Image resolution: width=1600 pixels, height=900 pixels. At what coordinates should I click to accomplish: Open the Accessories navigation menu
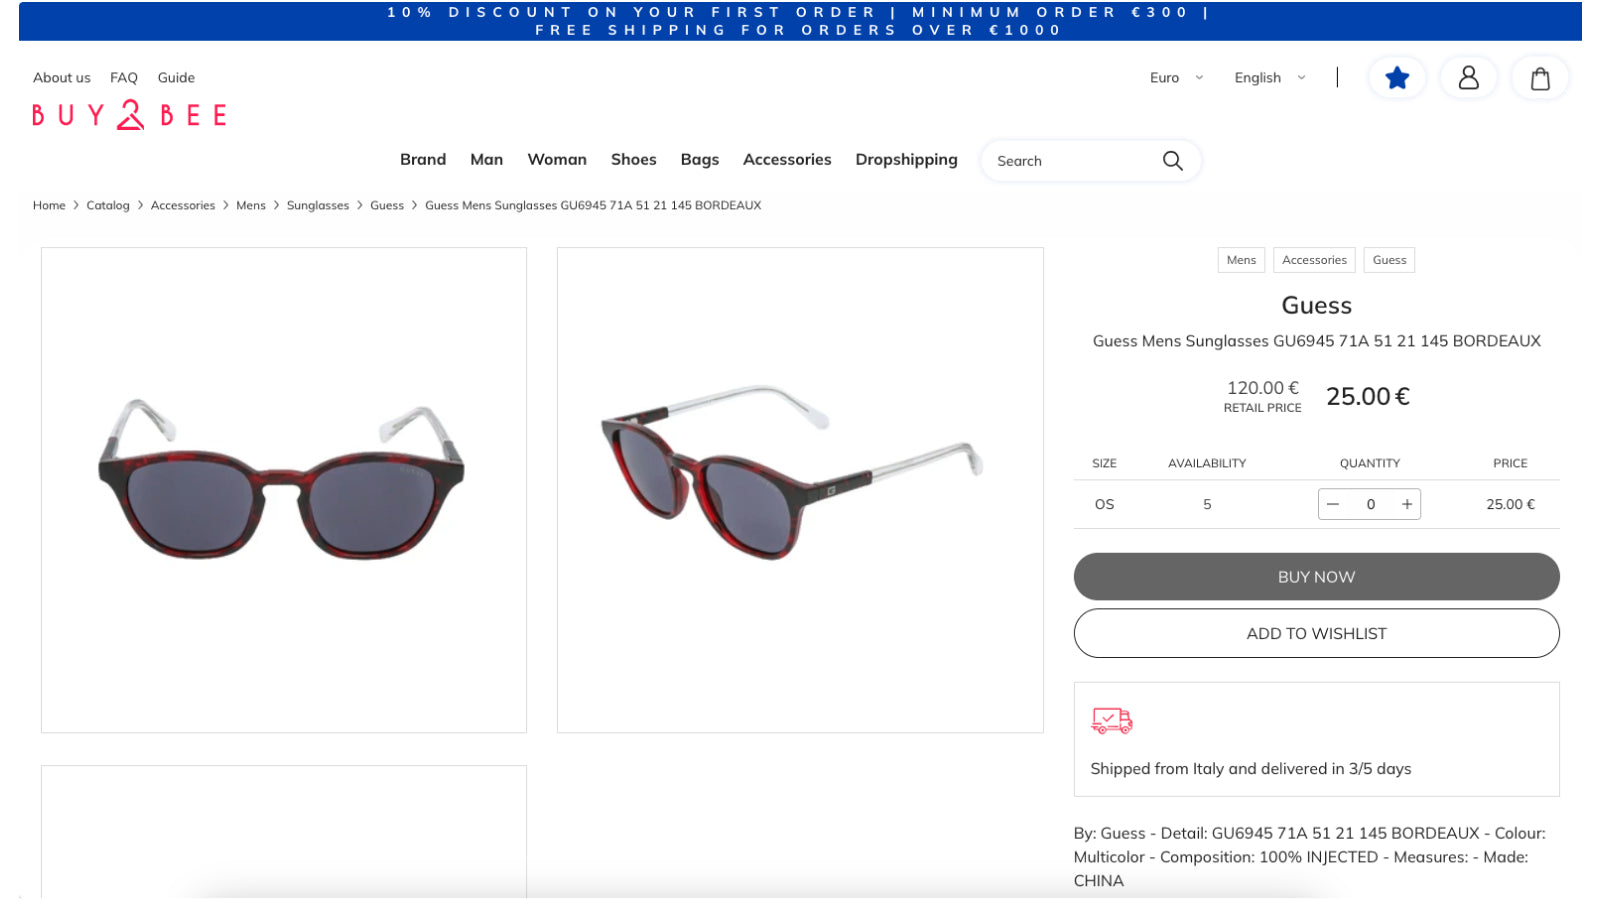tap(787, 160)
